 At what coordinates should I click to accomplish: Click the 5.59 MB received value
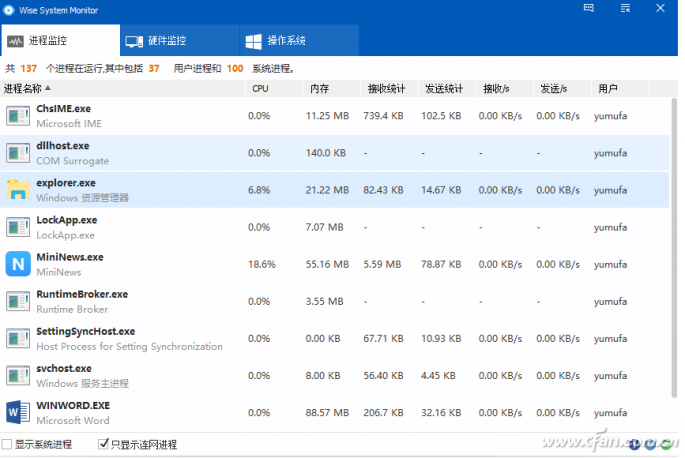[382, 264]
